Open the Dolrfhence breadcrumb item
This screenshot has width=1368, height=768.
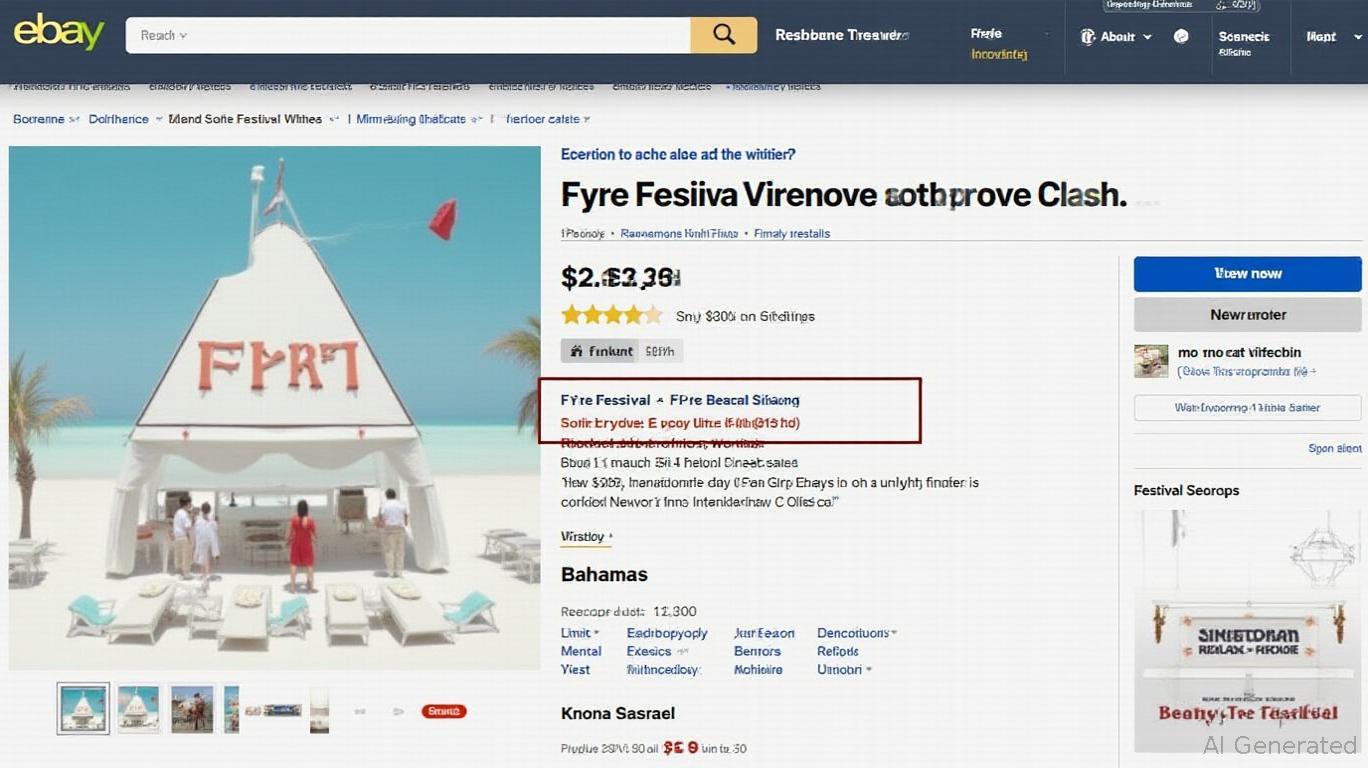tap(118, 119)
